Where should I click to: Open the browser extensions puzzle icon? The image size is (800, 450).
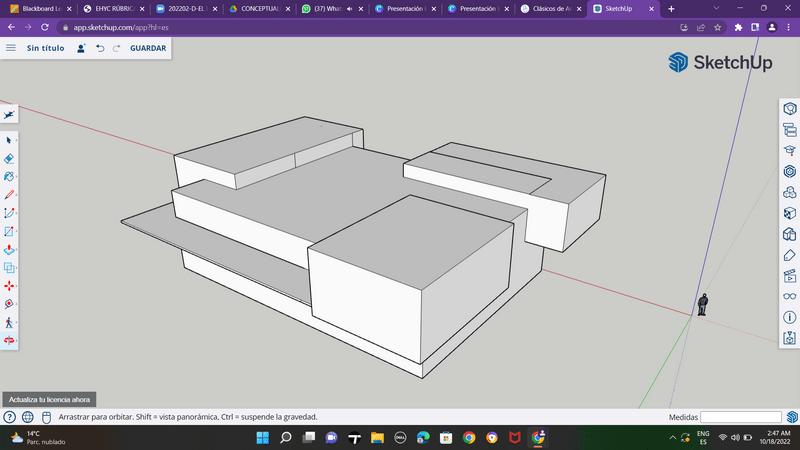(738, 28)
